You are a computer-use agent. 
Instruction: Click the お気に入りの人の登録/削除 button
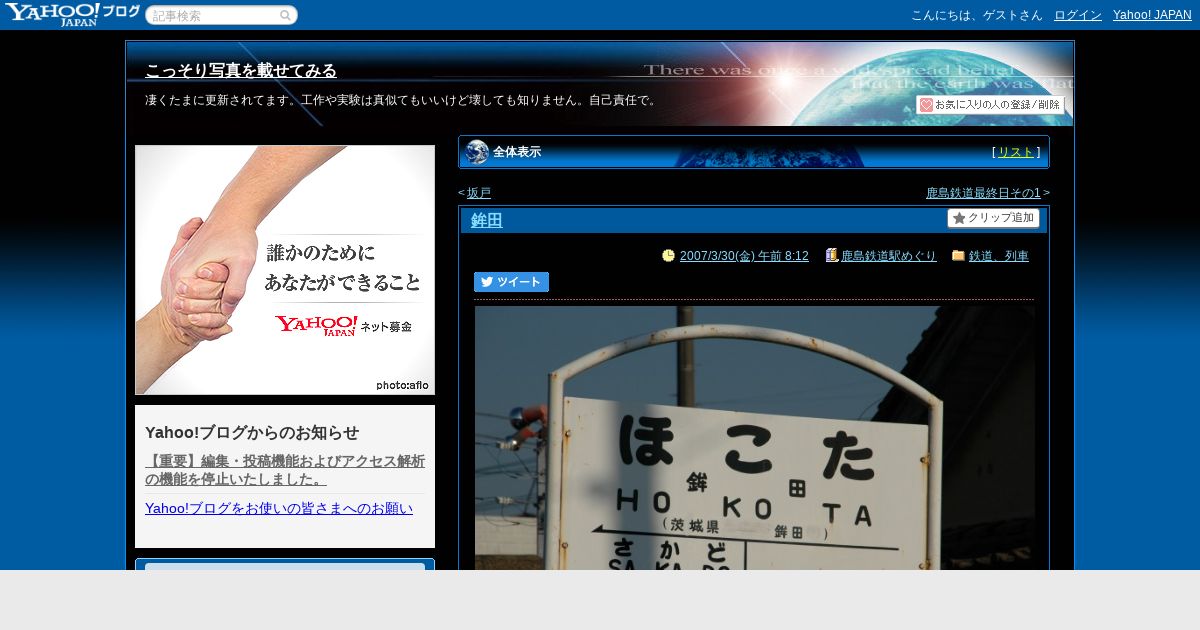(990, 105)
